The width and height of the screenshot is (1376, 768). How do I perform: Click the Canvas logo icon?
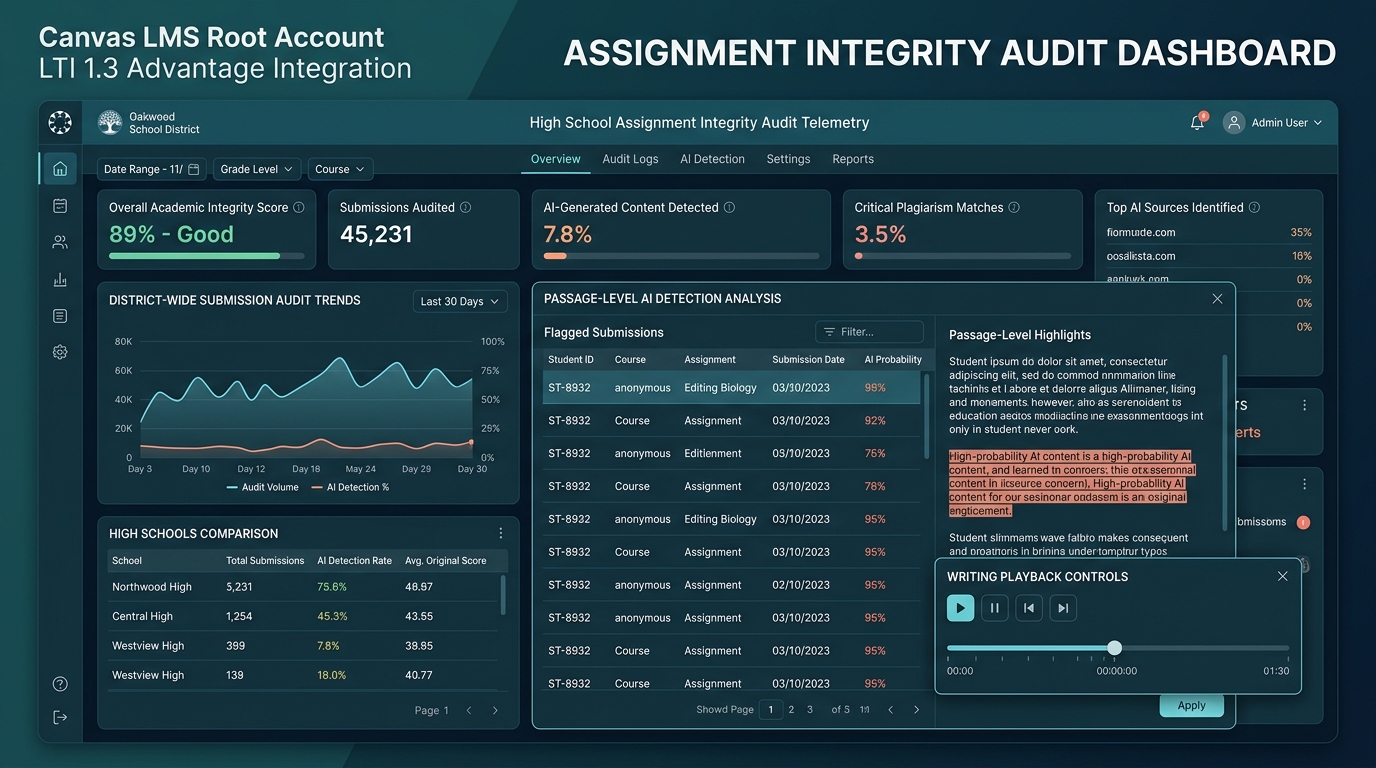point(60,122)
